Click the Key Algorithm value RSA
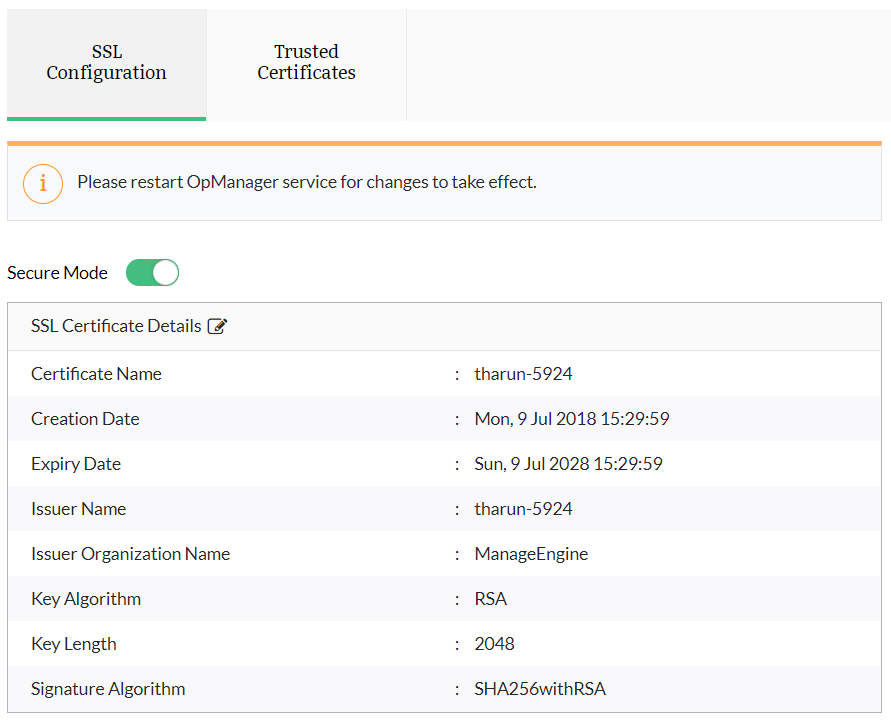This screenshot has height=725, width=891. [490, 599]
